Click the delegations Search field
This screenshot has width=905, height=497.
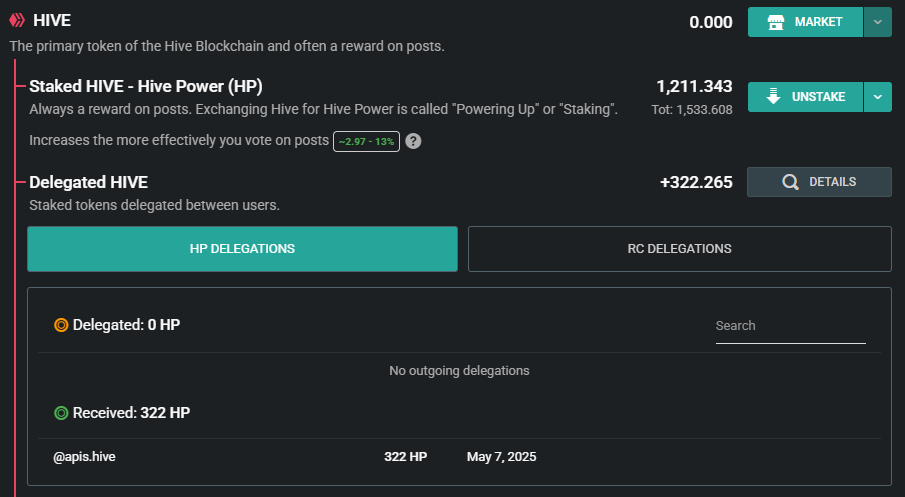click(x=791, y=326)
